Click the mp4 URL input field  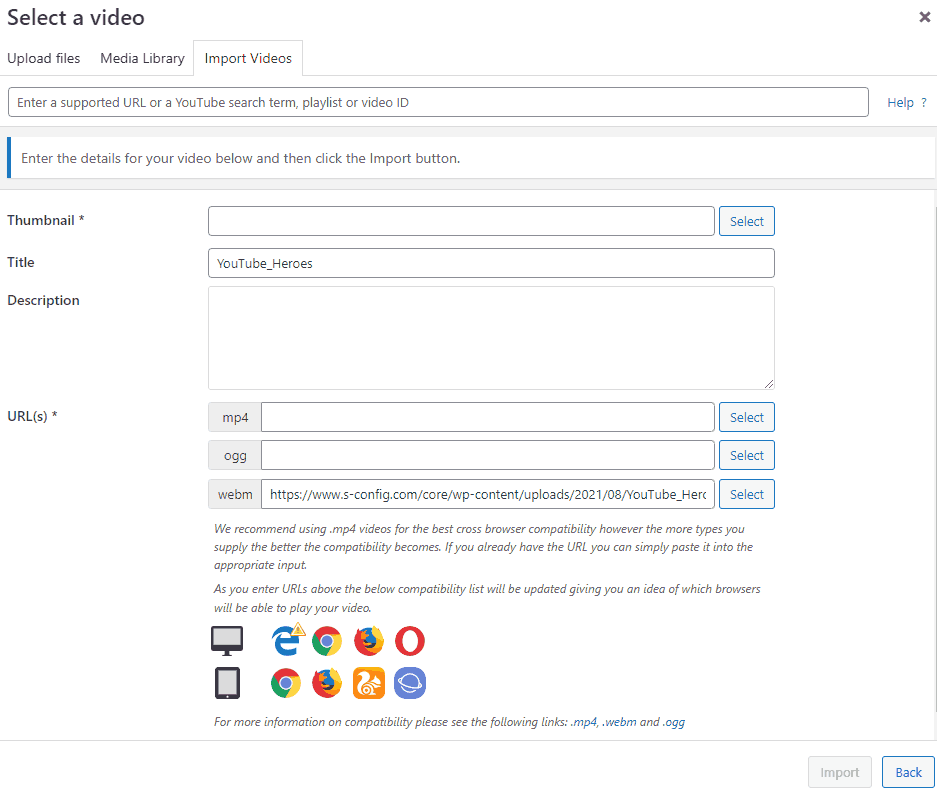tap(488, 417)
